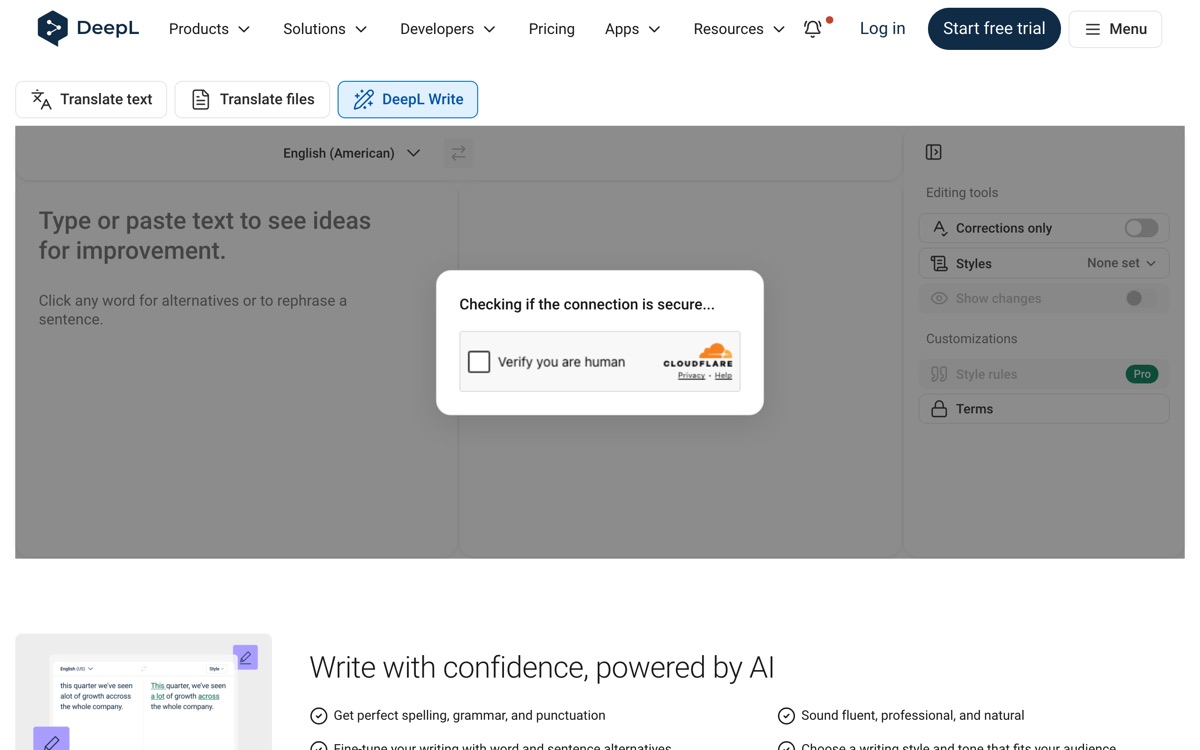1200x750 pixels.
Task: Click 'Sound fluent, professional, and natural' text
Action: coord(912,715)
